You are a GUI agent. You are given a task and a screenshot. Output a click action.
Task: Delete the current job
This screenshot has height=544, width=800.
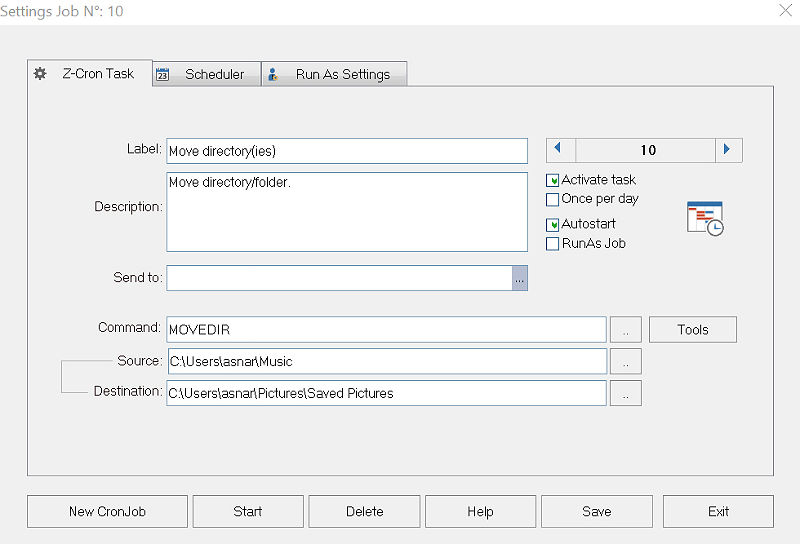pos(364,511)
